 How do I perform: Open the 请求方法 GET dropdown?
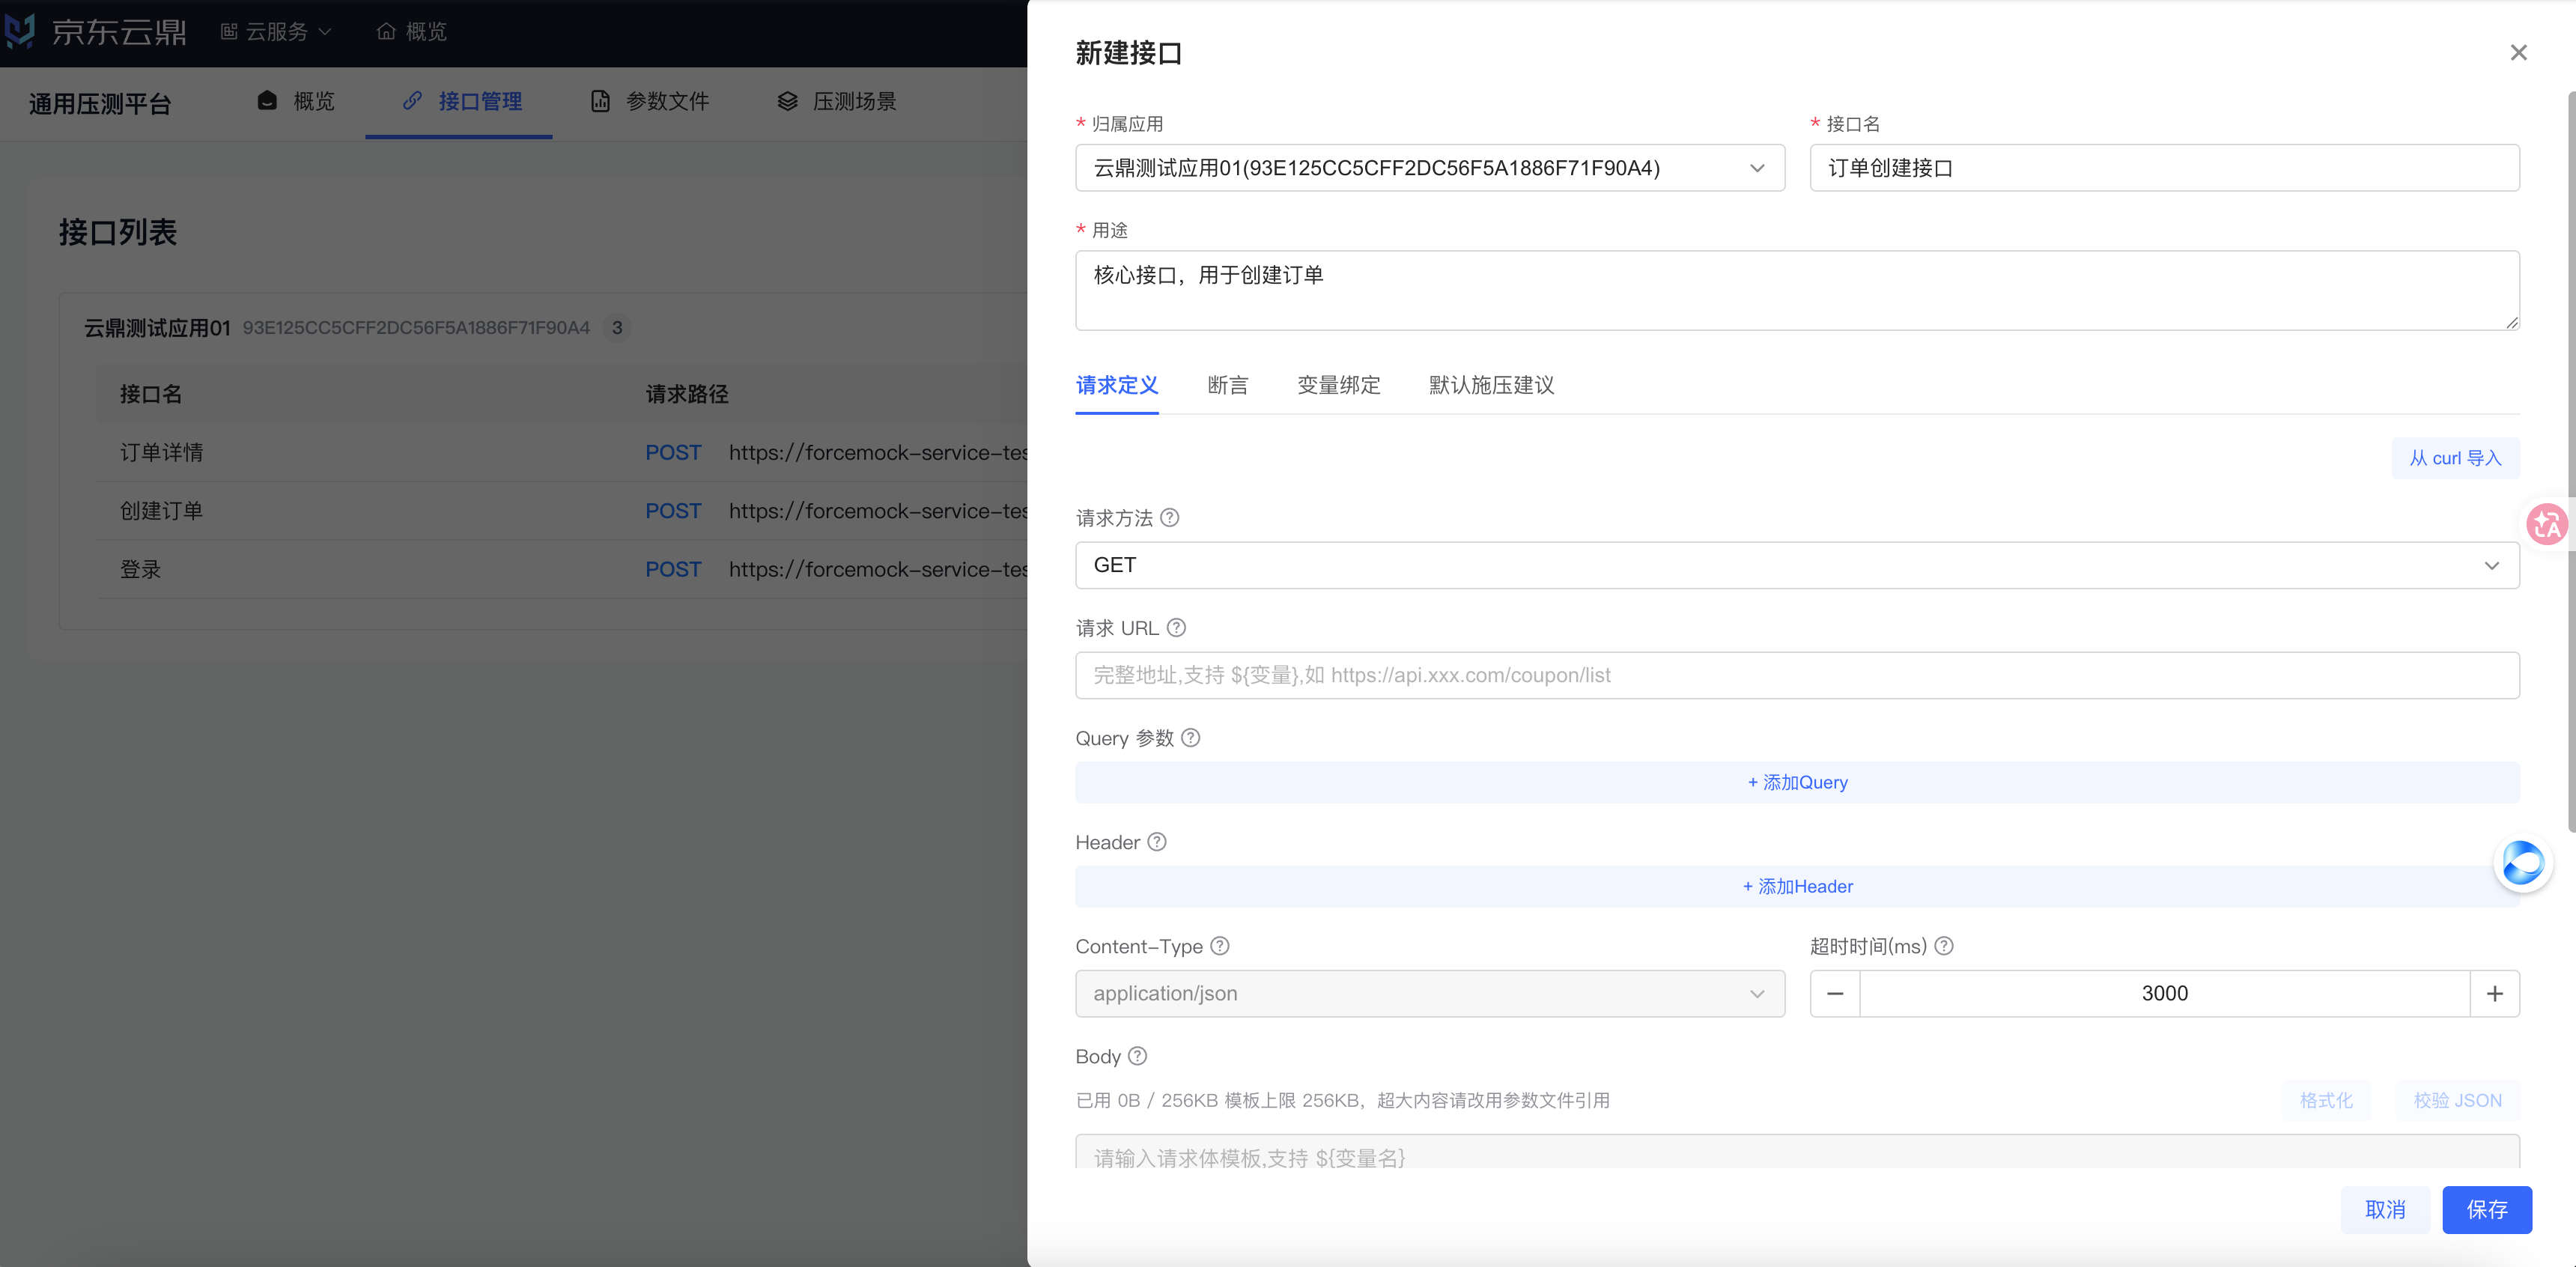tap(1796, 565)
